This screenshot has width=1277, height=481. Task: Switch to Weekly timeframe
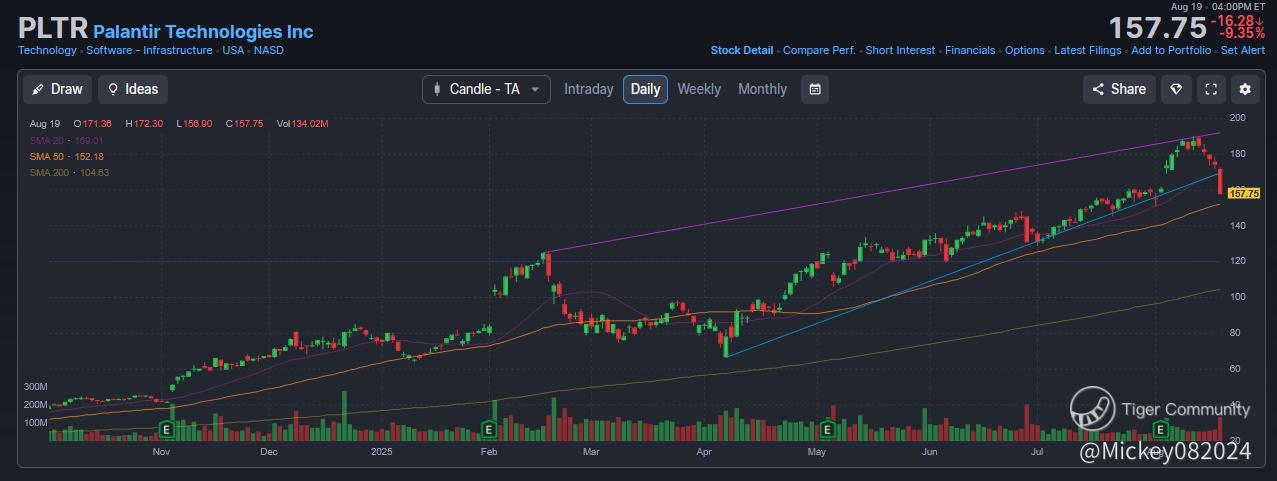(x=699, y=89)
